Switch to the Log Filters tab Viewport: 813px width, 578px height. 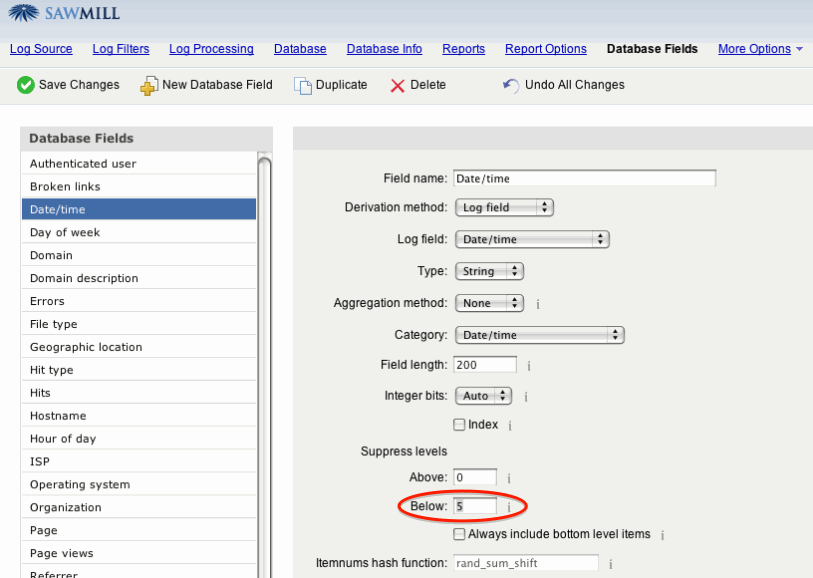(x=121, y=49)
